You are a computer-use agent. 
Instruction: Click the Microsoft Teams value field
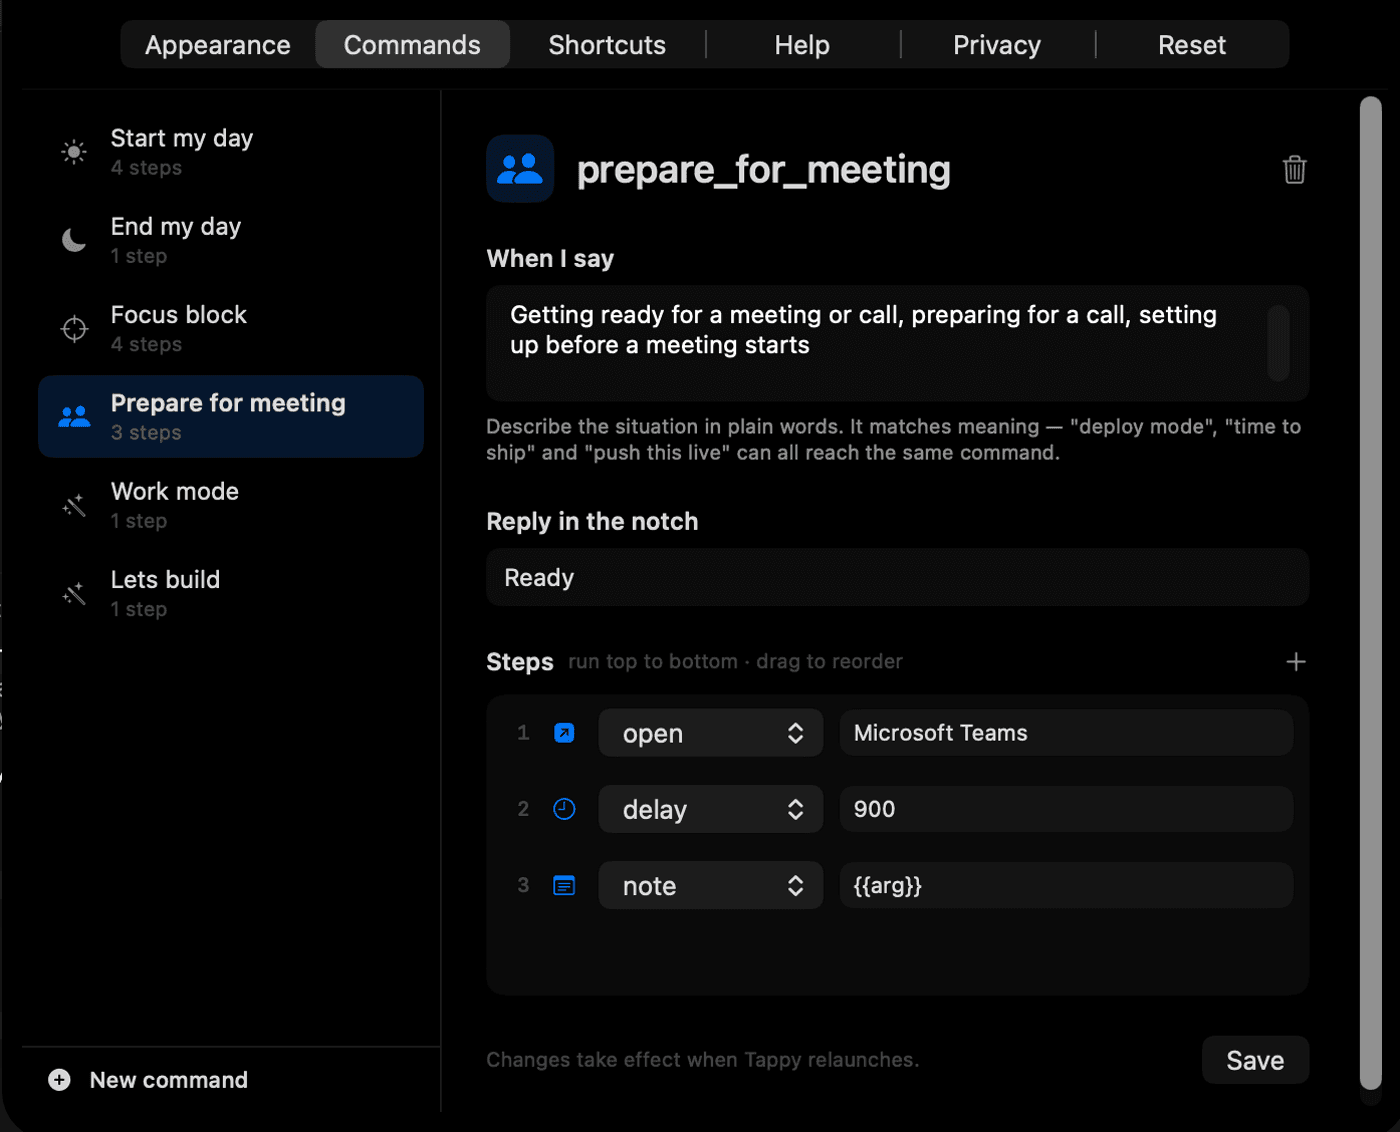(1066, 733)
